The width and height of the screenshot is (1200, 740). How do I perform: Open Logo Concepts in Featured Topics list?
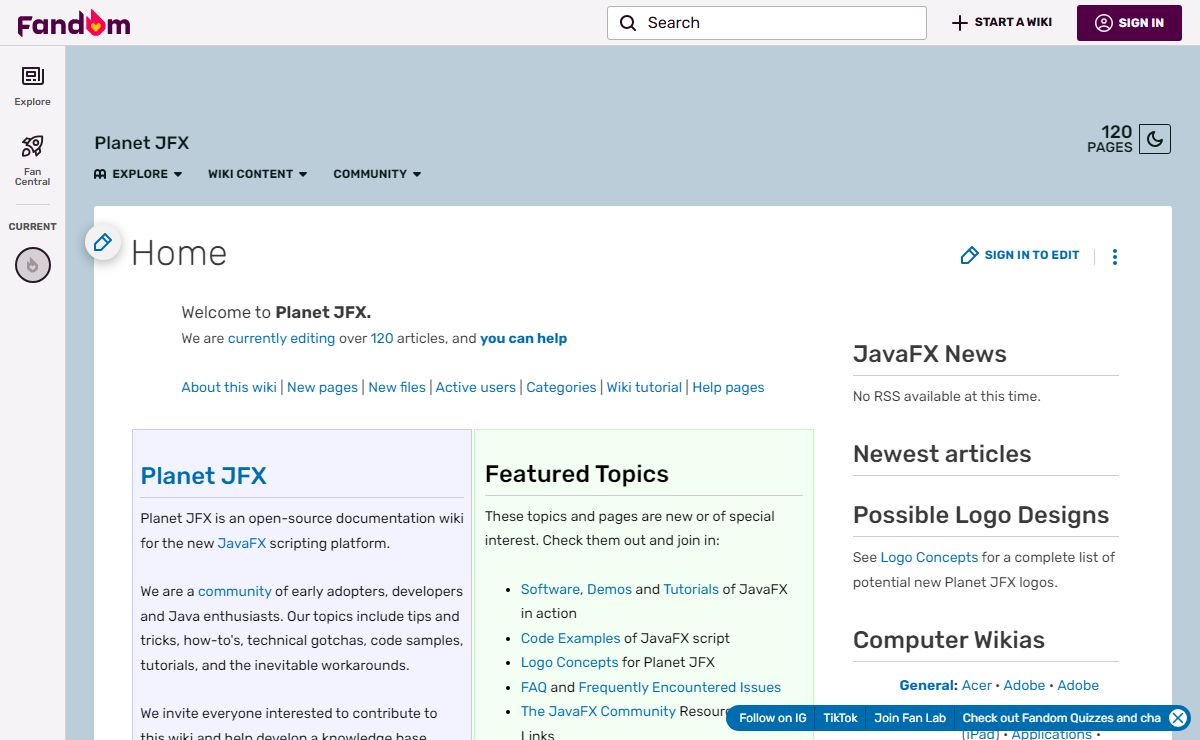[x=569, y=662]
